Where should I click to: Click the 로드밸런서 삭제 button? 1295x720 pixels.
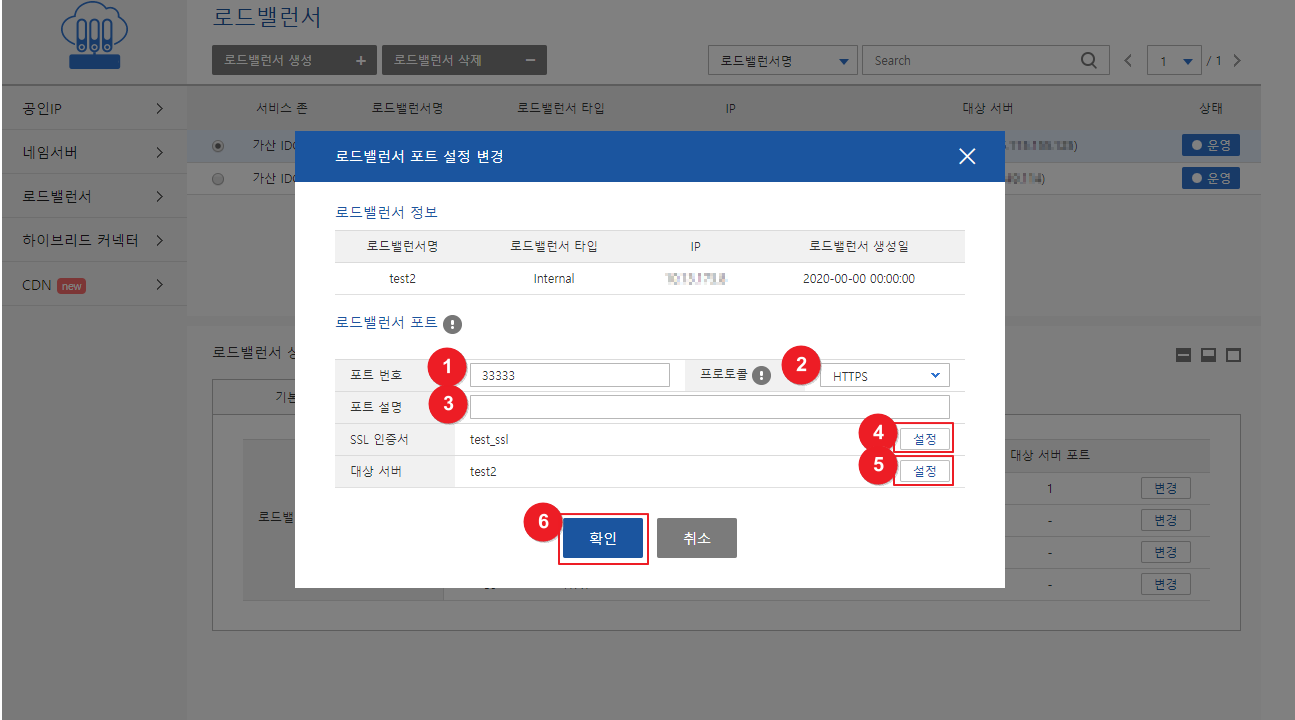coord(464,60)
